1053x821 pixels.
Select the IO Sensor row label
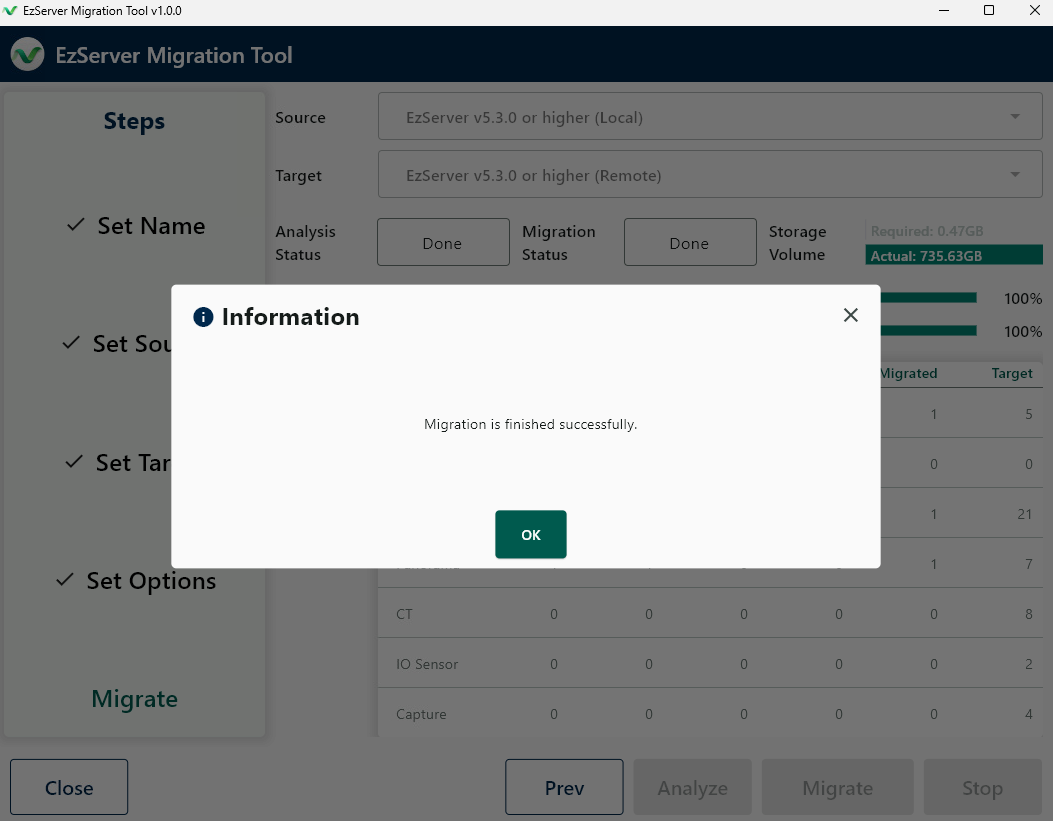(x=427, y=664)
